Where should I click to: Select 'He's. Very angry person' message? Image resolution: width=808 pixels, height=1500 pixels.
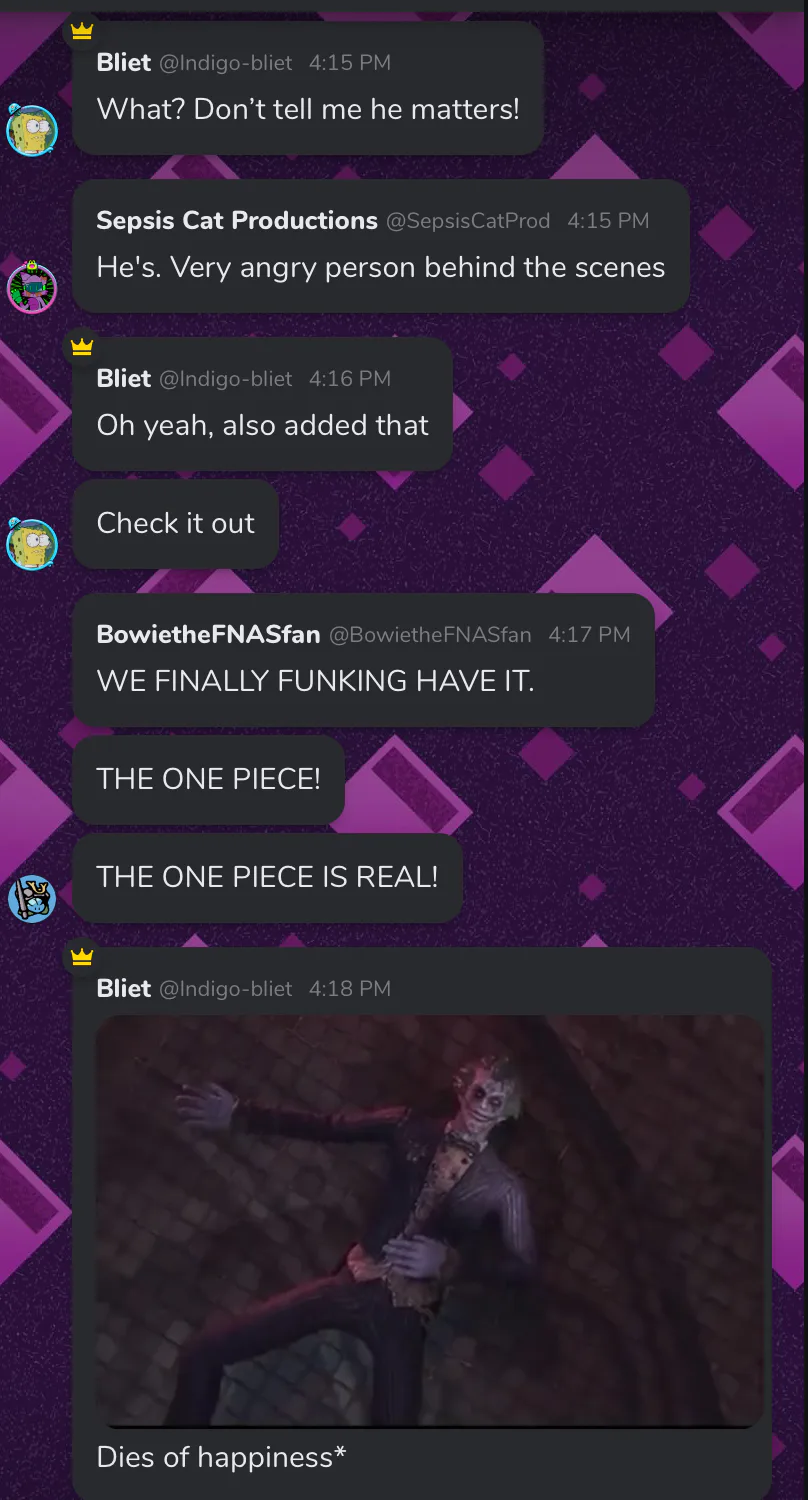click(381, 245)
